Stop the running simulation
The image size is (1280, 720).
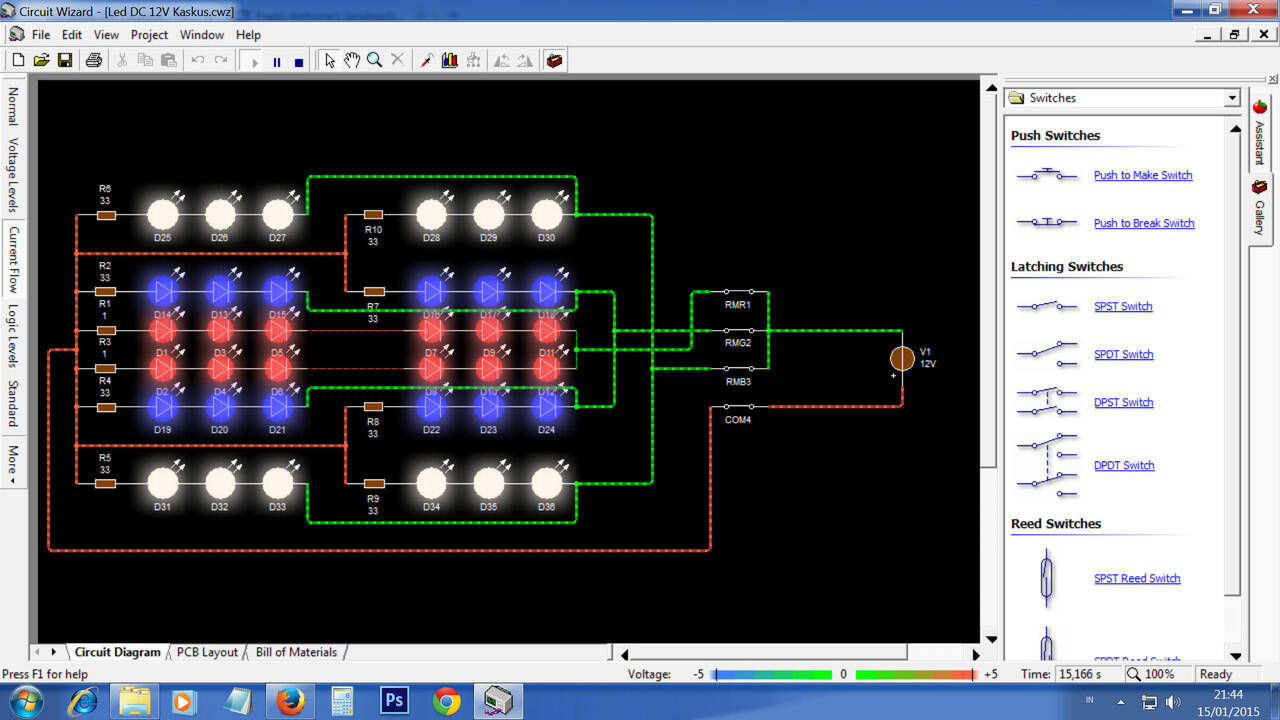[x=299, y=62]
